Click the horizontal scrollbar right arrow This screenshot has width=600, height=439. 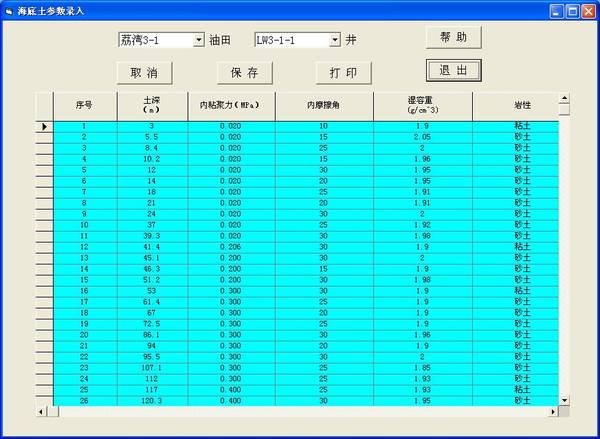[x=552, y=411]
